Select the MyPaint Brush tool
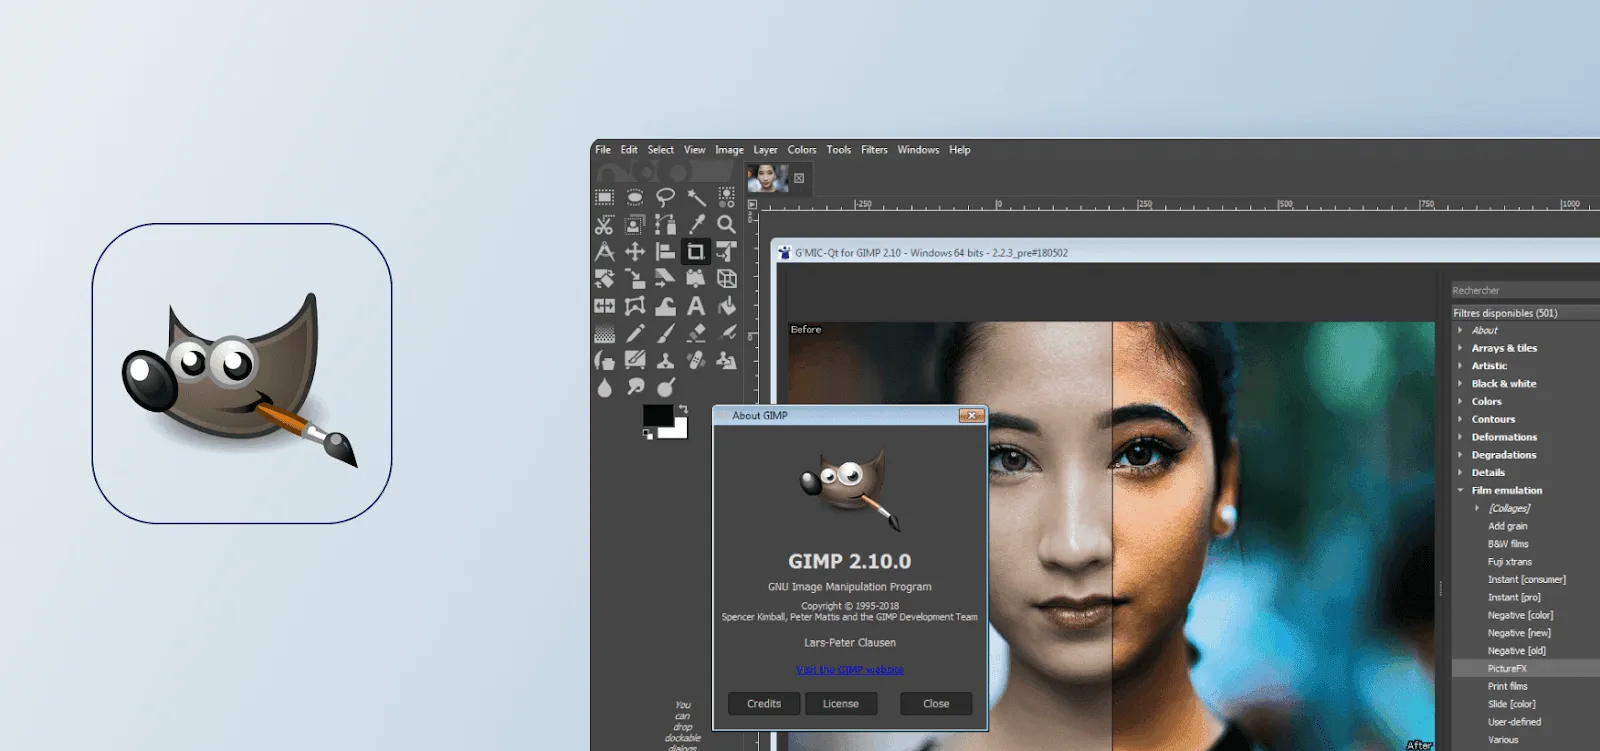 635,360
